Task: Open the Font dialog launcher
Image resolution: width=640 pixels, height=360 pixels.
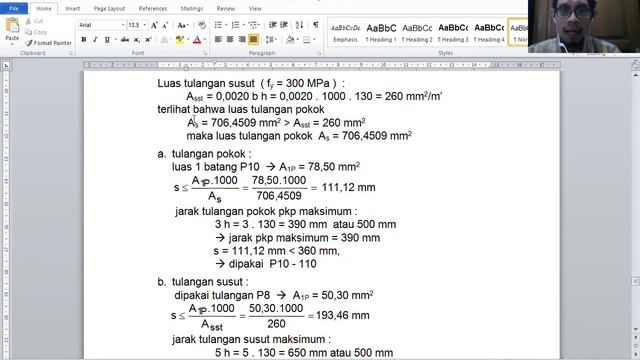Action: tap(205, 53)
